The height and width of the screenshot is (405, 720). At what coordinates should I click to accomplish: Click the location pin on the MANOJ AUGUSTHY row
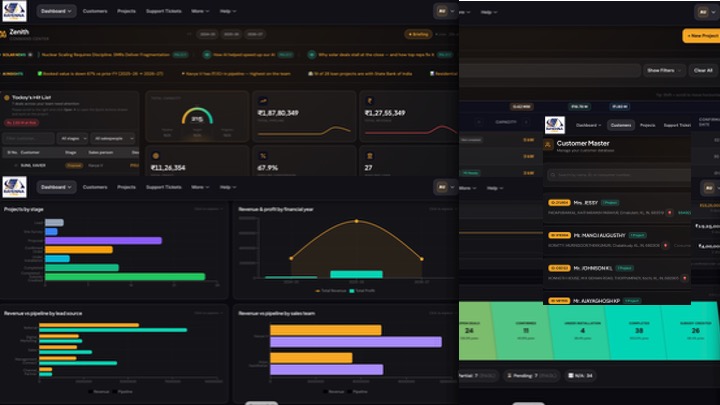pos(665,245)
